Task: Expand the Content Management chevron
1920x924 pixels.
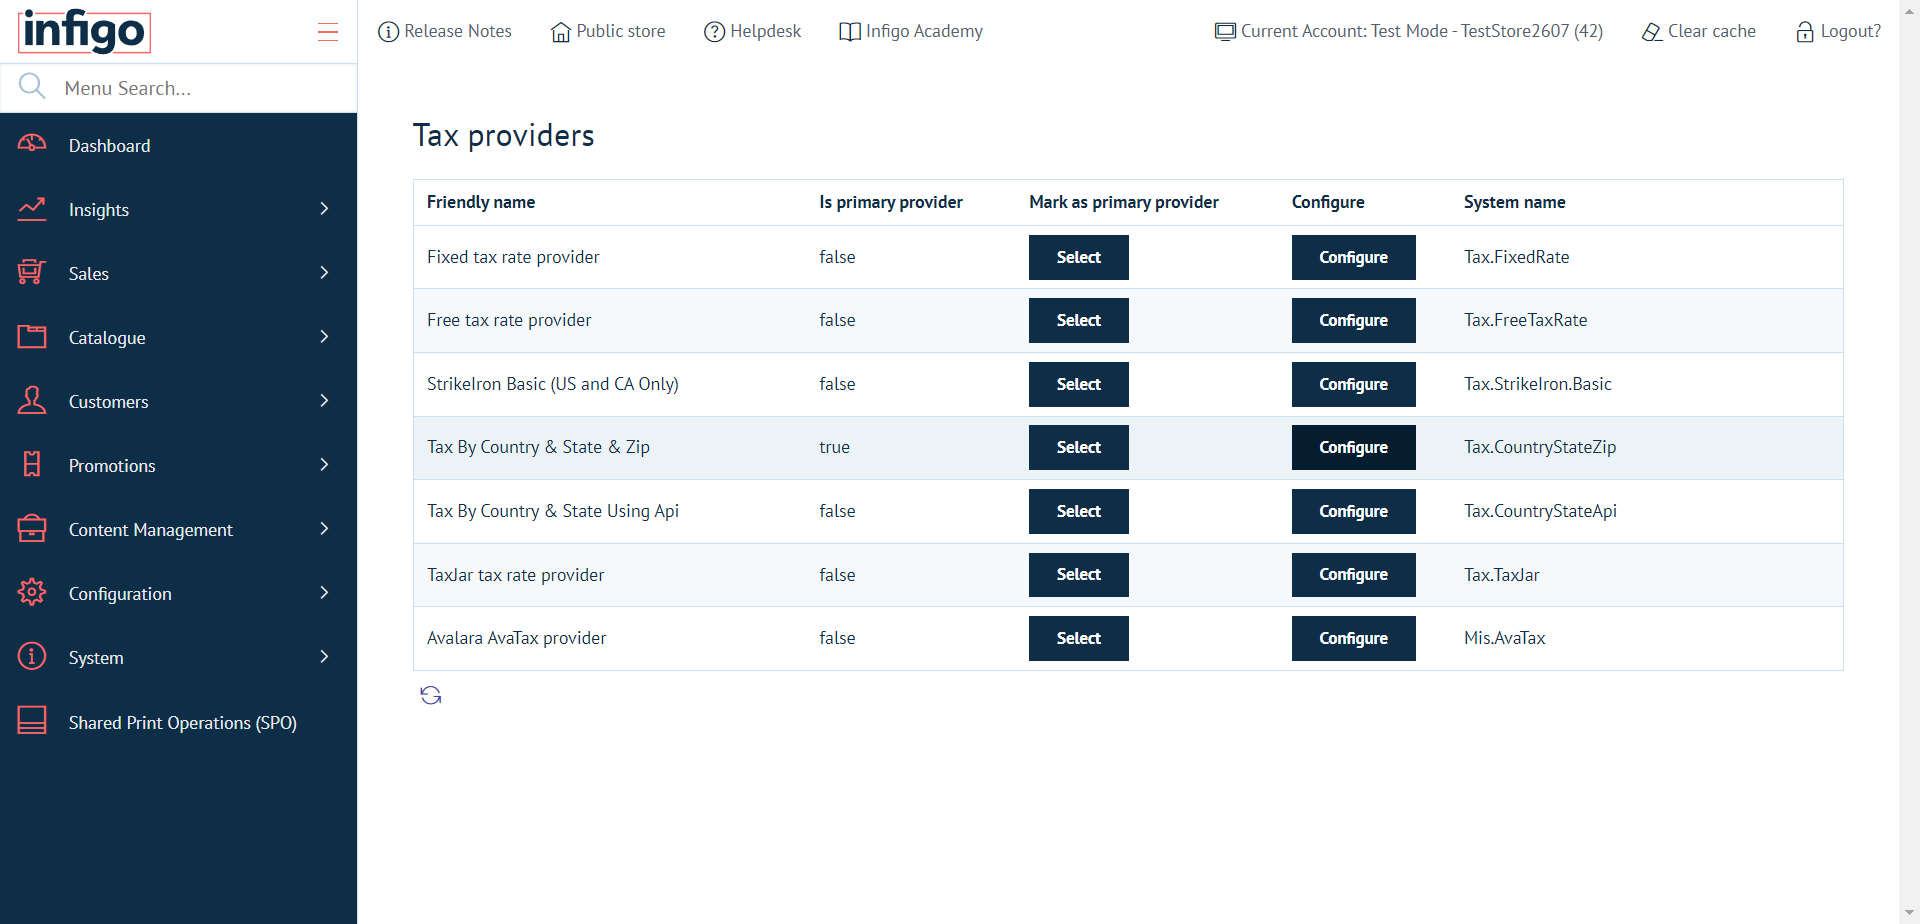Action: pyautogui.click(x=324, y=529)
